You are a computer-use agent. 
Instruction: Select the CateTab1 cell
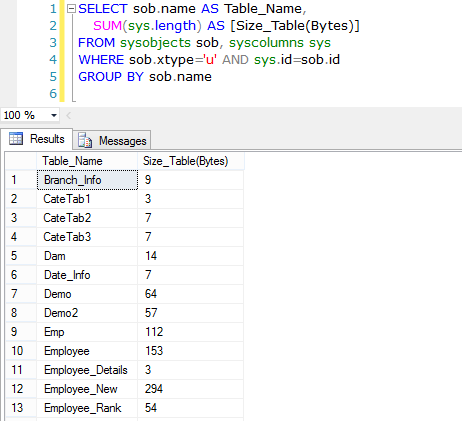(87, 199)
